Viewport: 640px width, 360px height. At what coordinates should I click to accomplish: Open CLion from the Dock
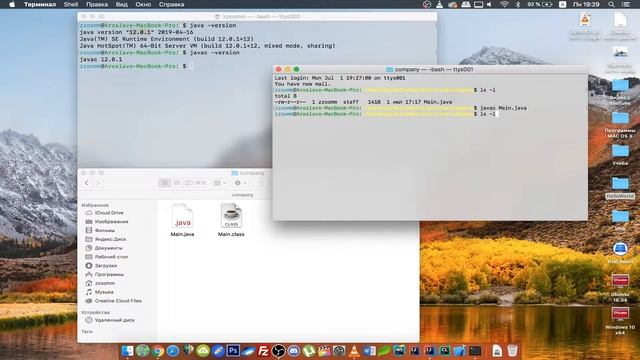444,351
